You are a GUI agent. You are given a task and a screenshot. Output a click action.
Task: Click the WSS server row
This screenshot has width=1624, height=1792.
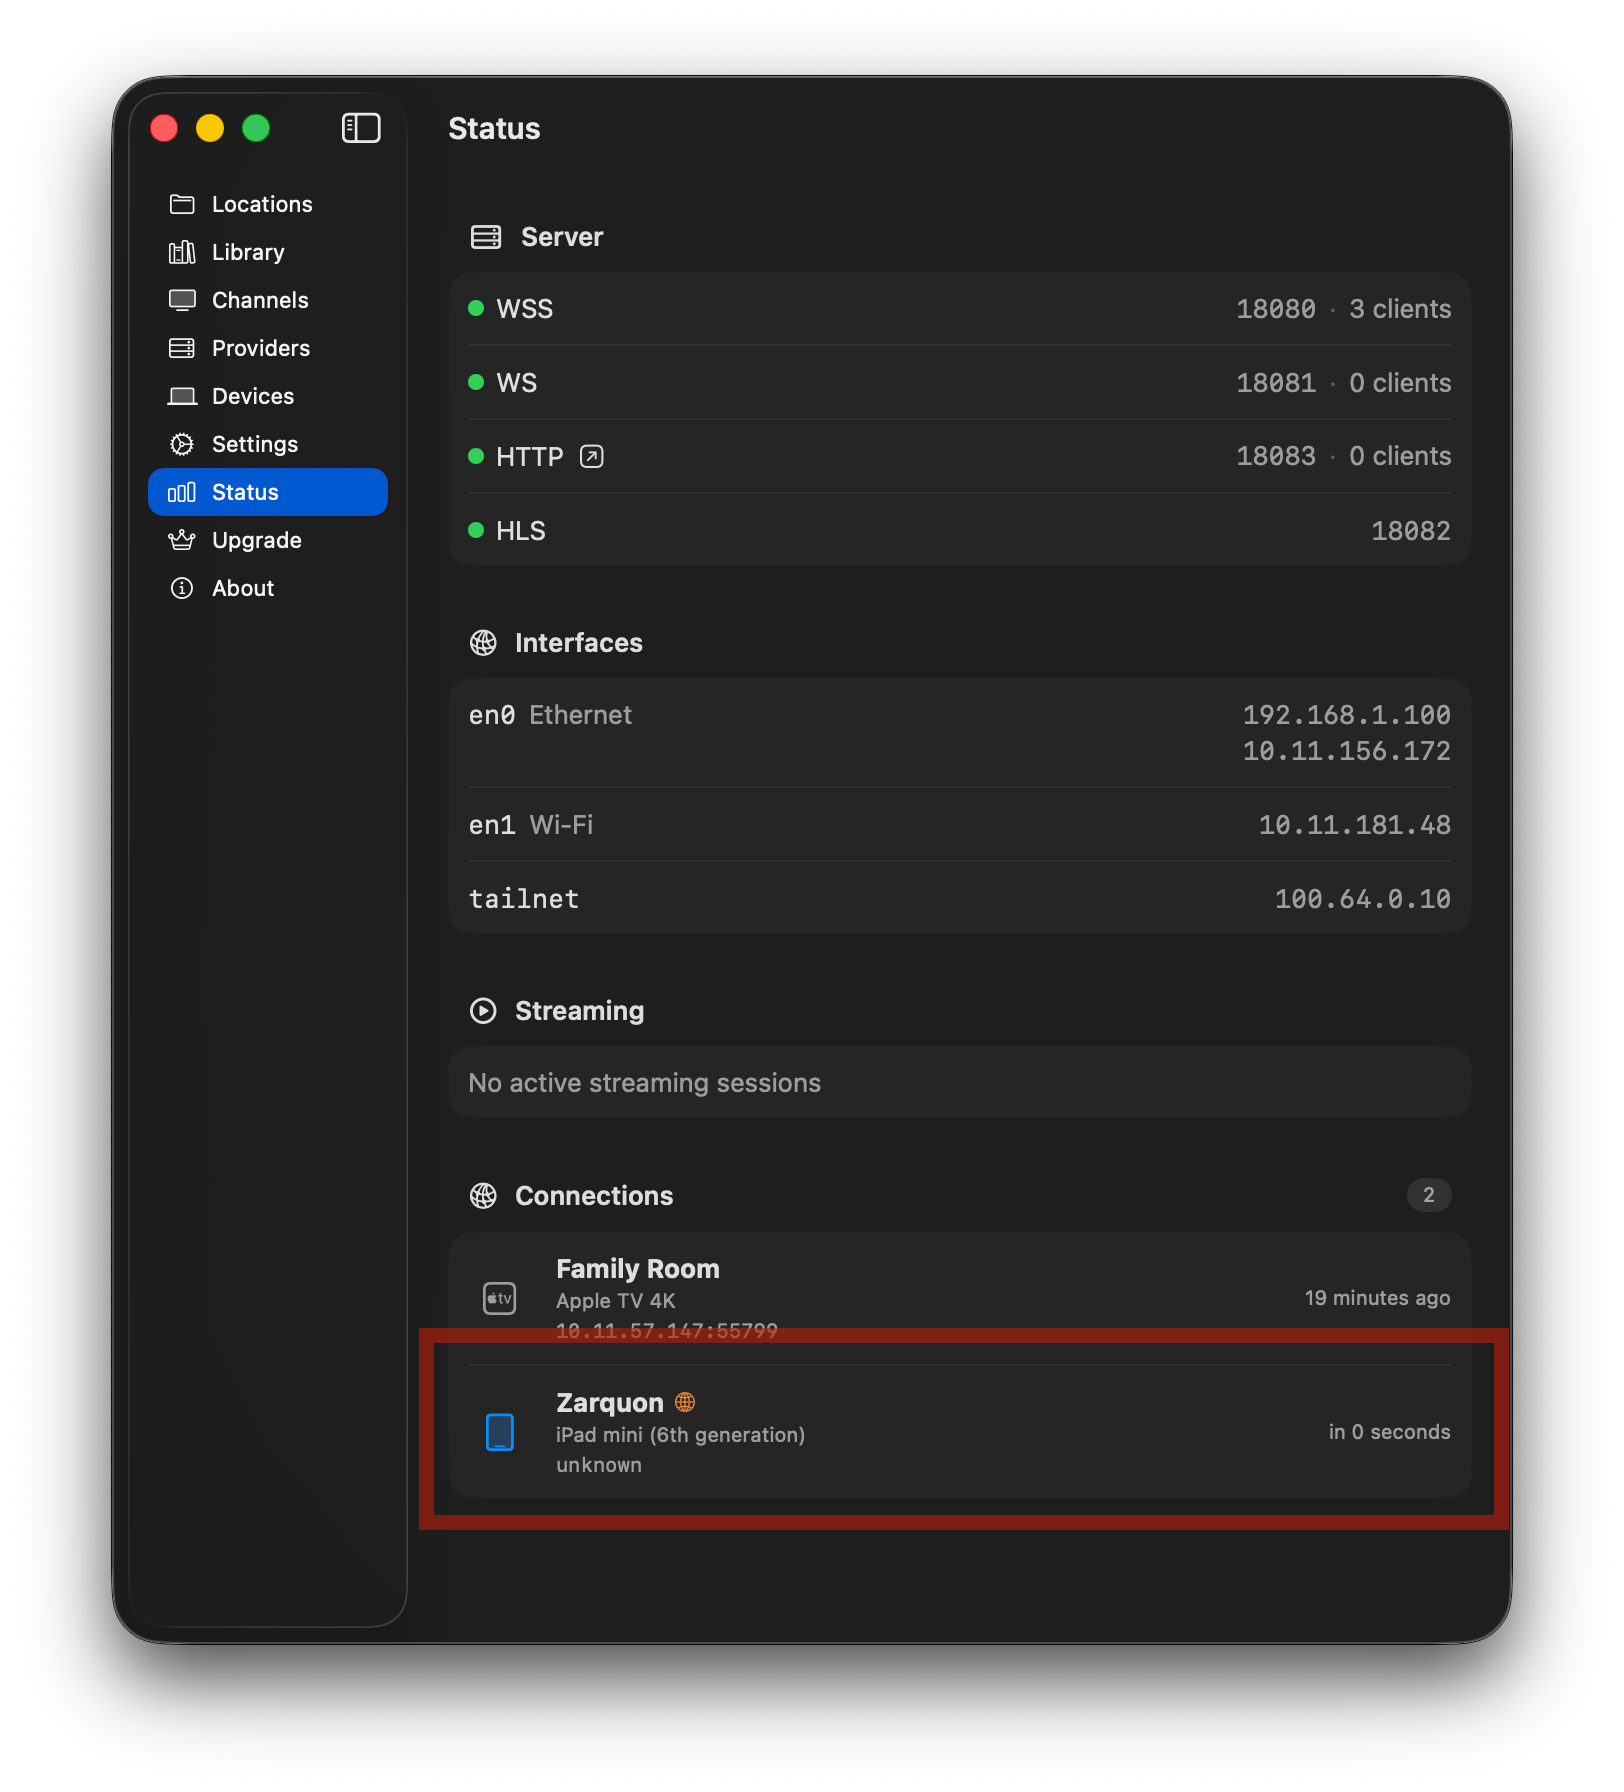[958, 309]
